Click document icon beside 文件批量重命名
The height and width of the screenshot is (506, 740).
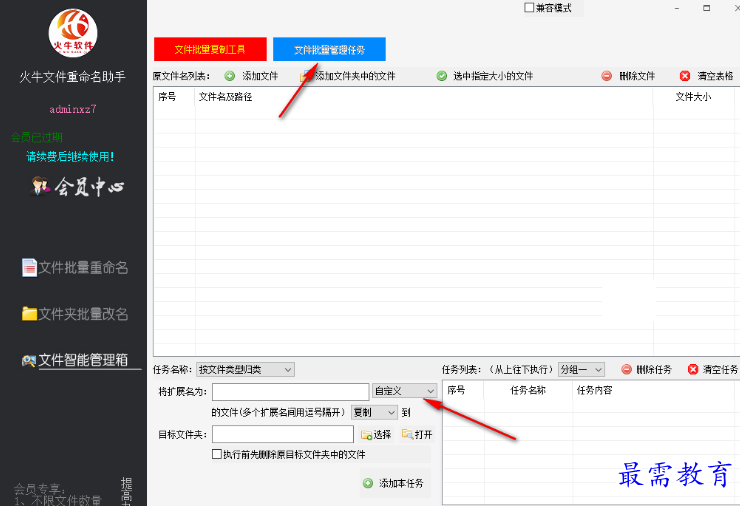[29, 268]
